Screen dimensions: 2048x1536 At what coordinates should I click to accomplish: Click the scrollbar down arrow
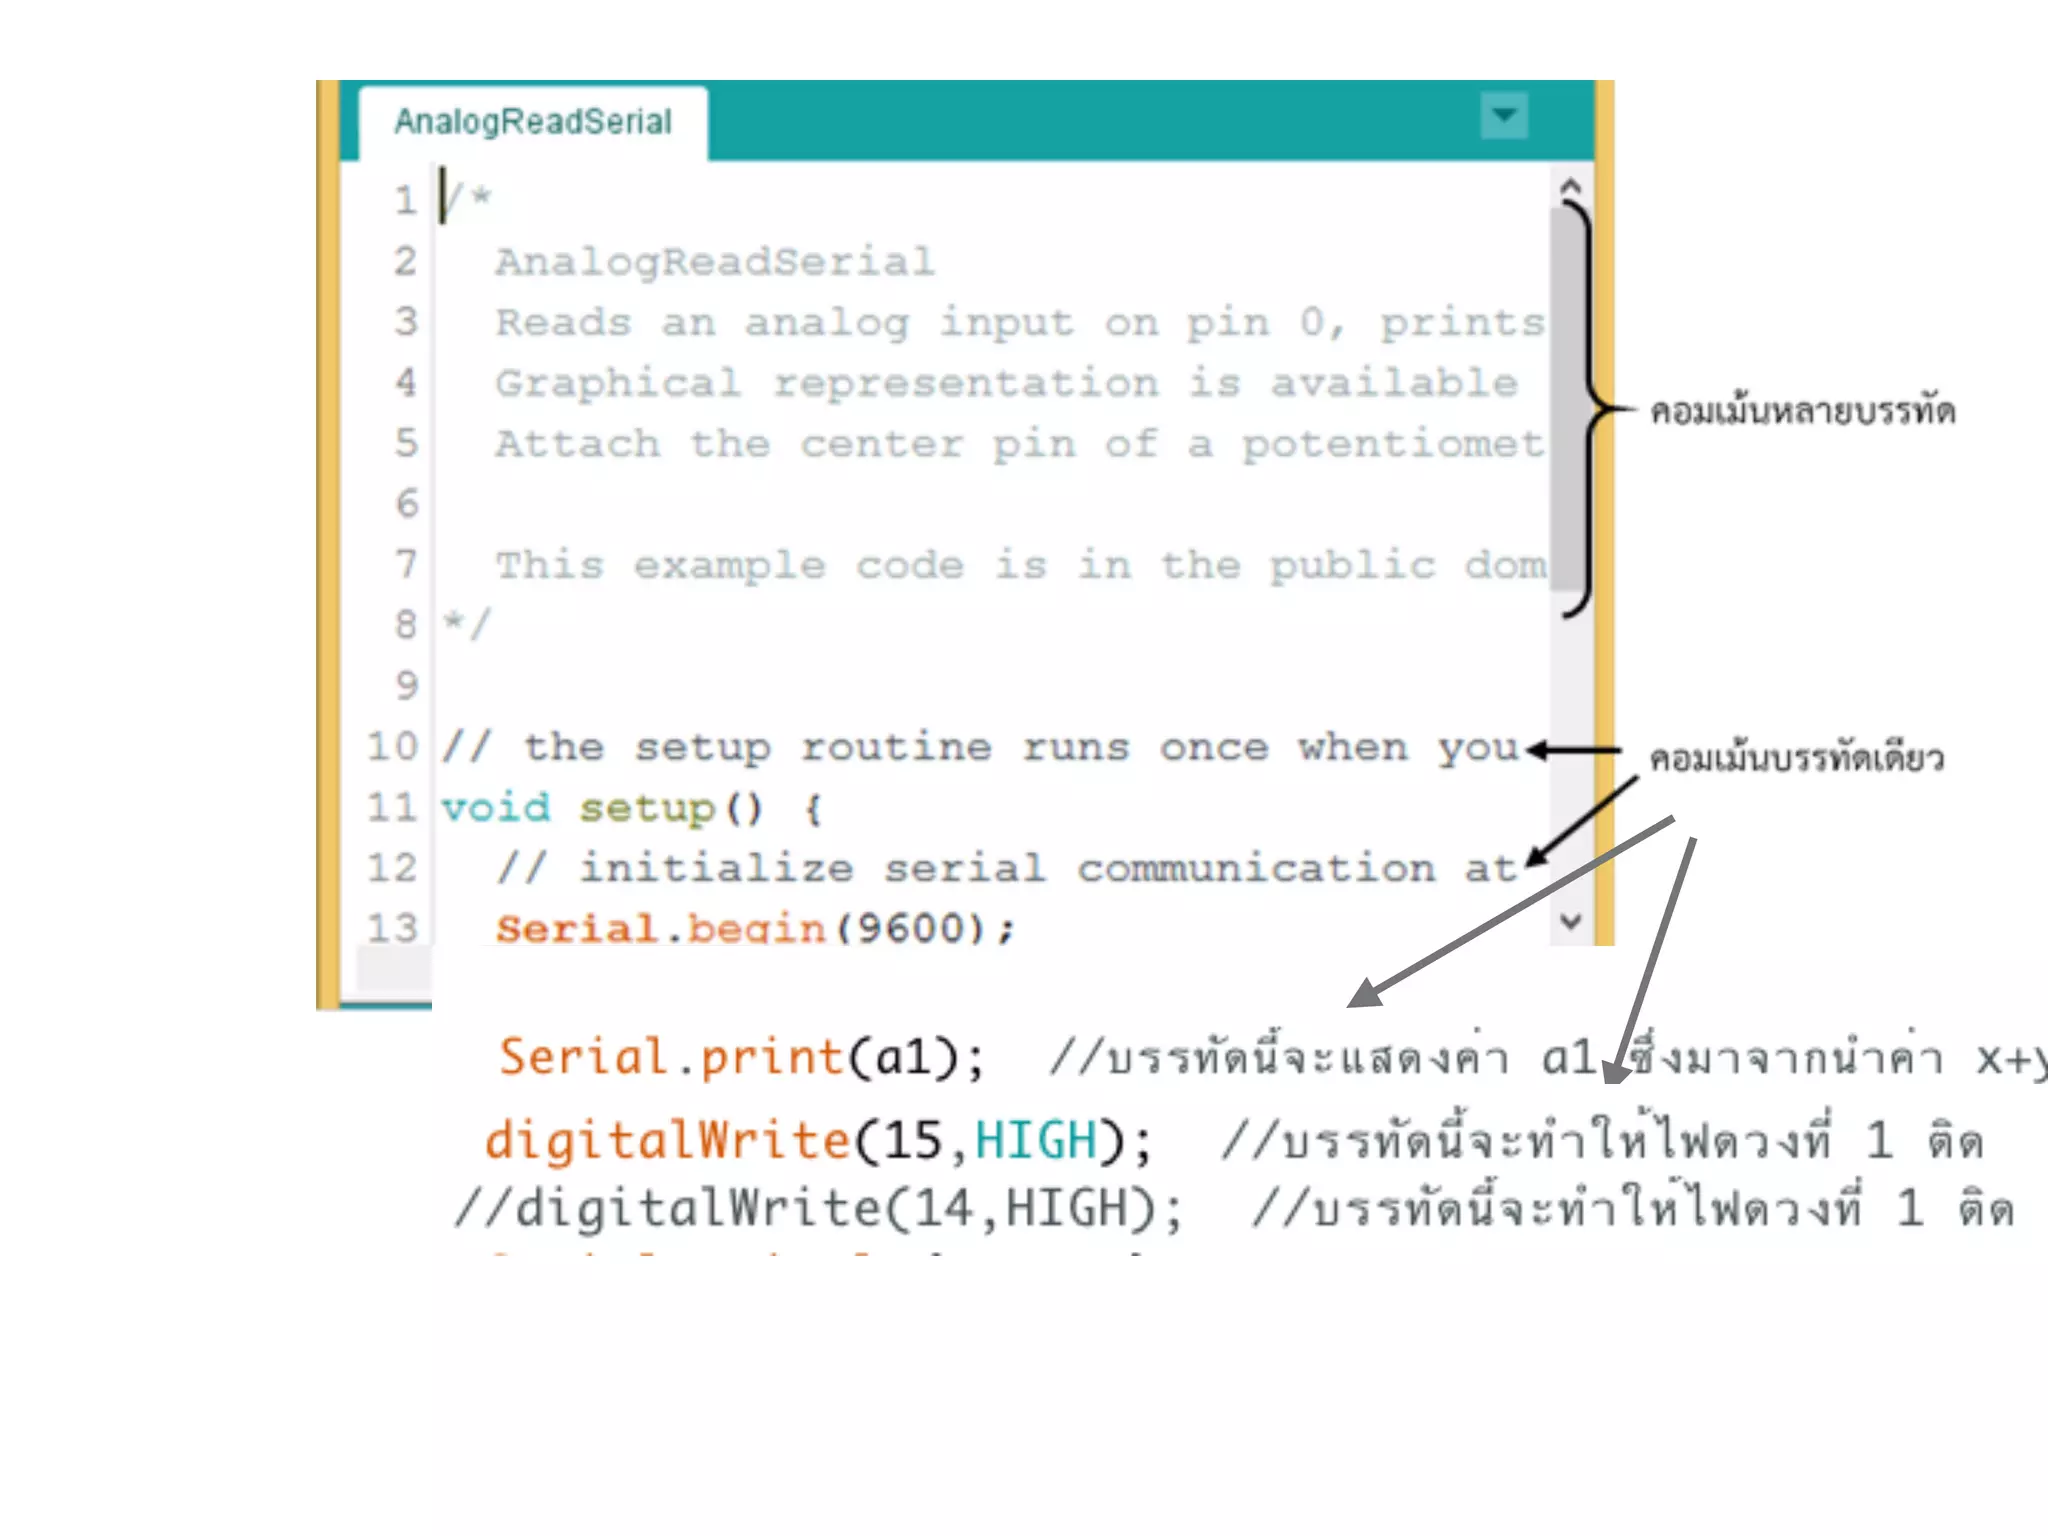point(1570,921)
